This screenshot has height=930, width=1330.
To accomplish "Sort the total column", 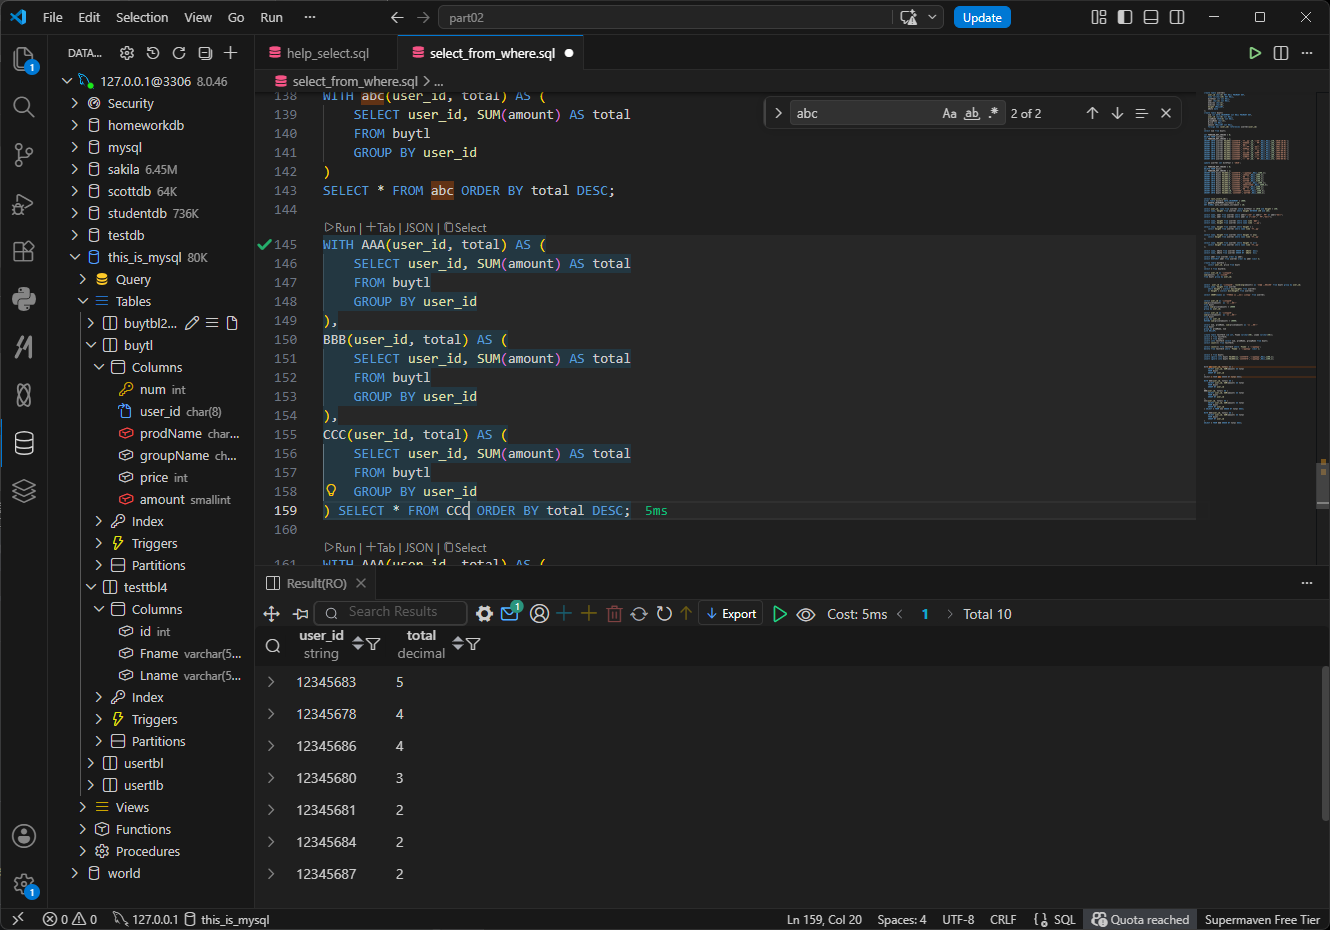I will (x=458, y=644).
